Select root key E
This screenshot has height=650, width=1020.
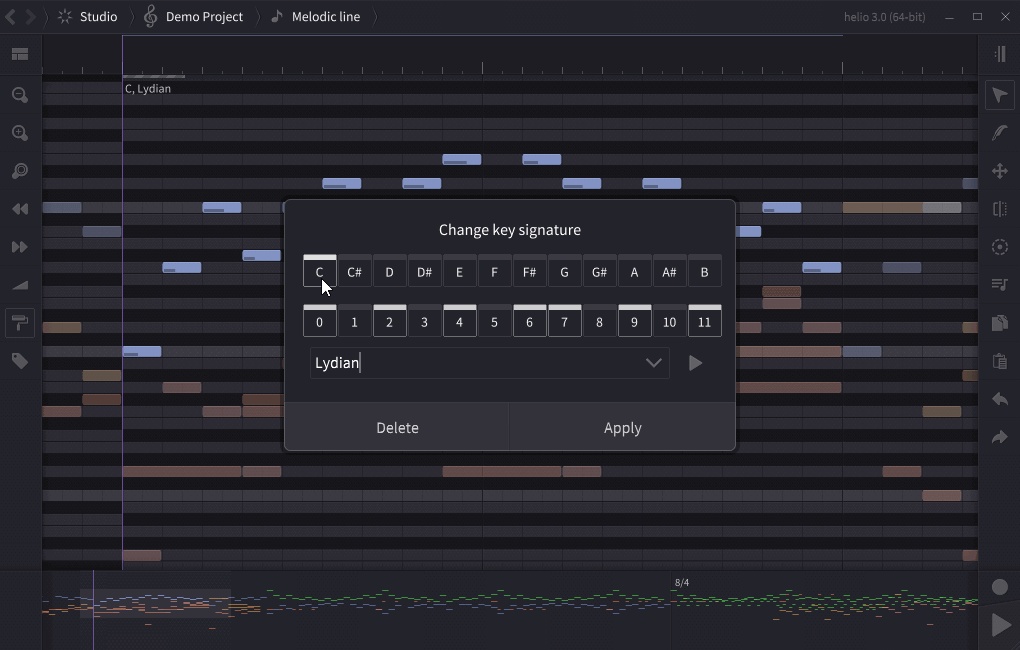point(459,271)
